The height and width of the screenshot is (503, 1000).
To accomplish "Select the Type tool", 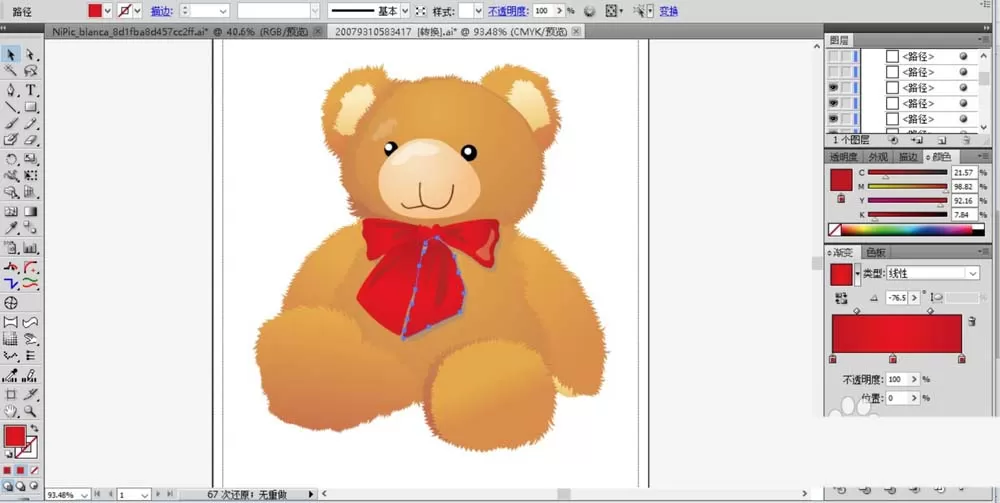I will [x=30, y=90].
